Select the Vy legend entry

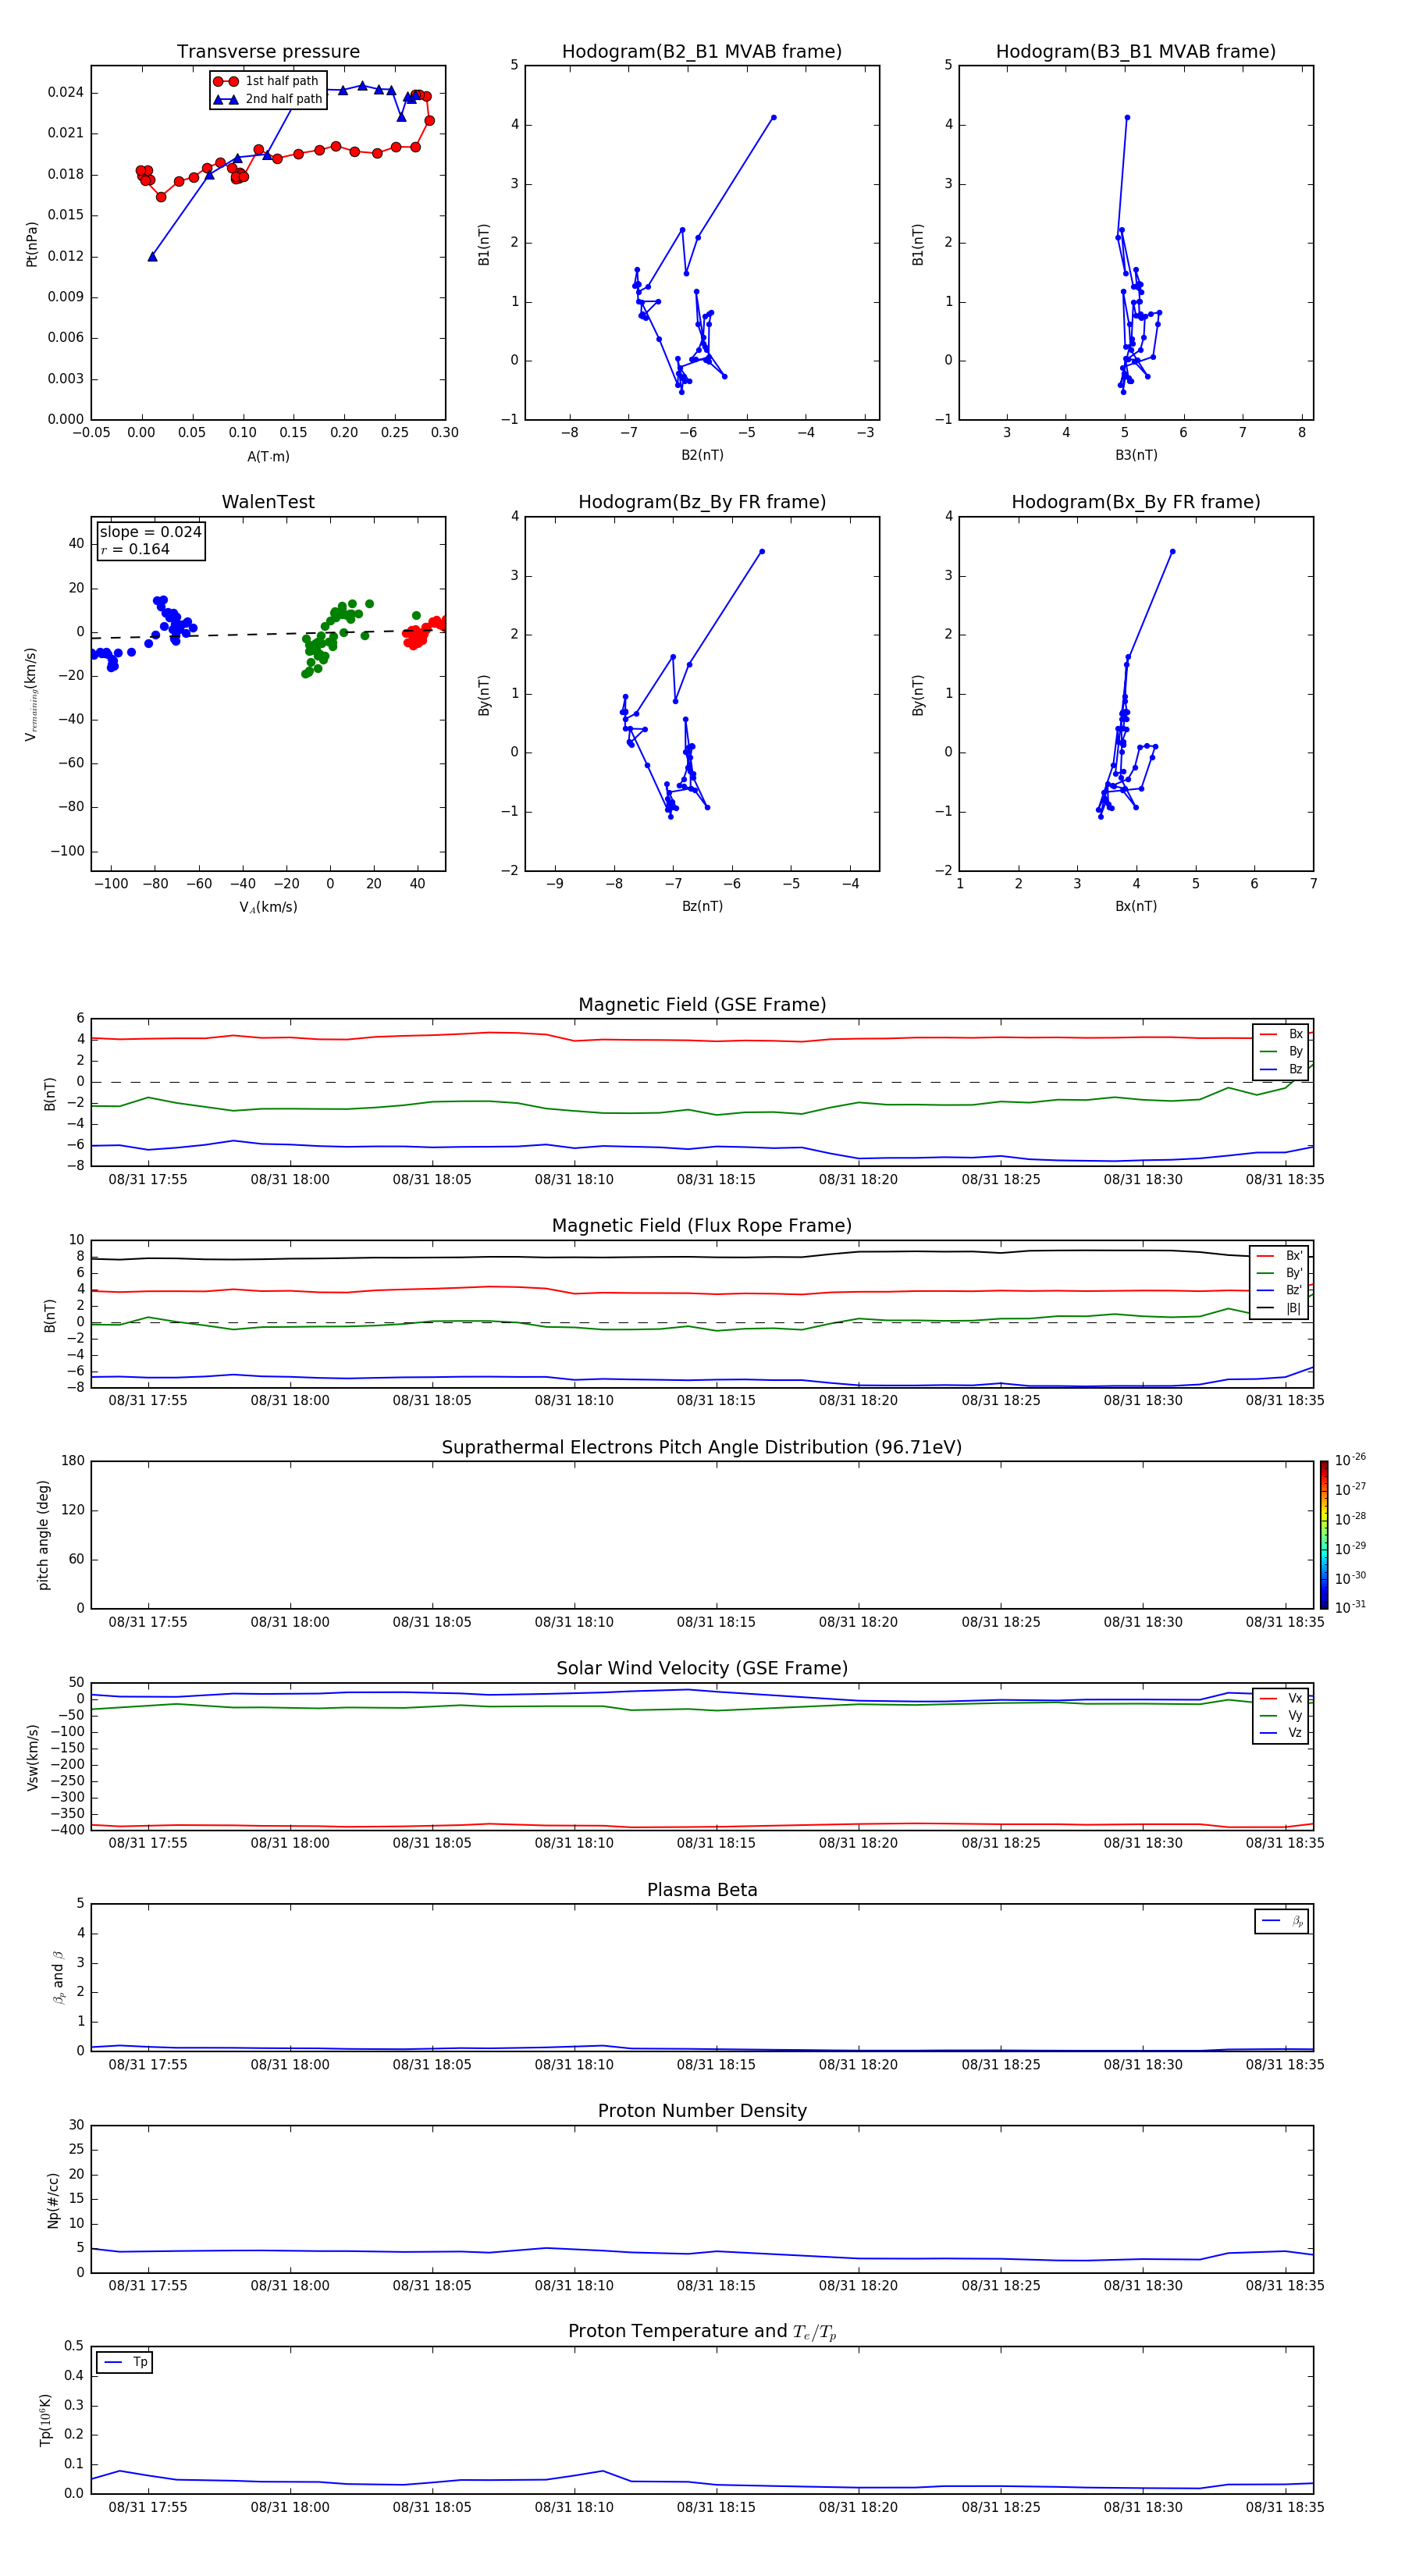[1281, 1716]
